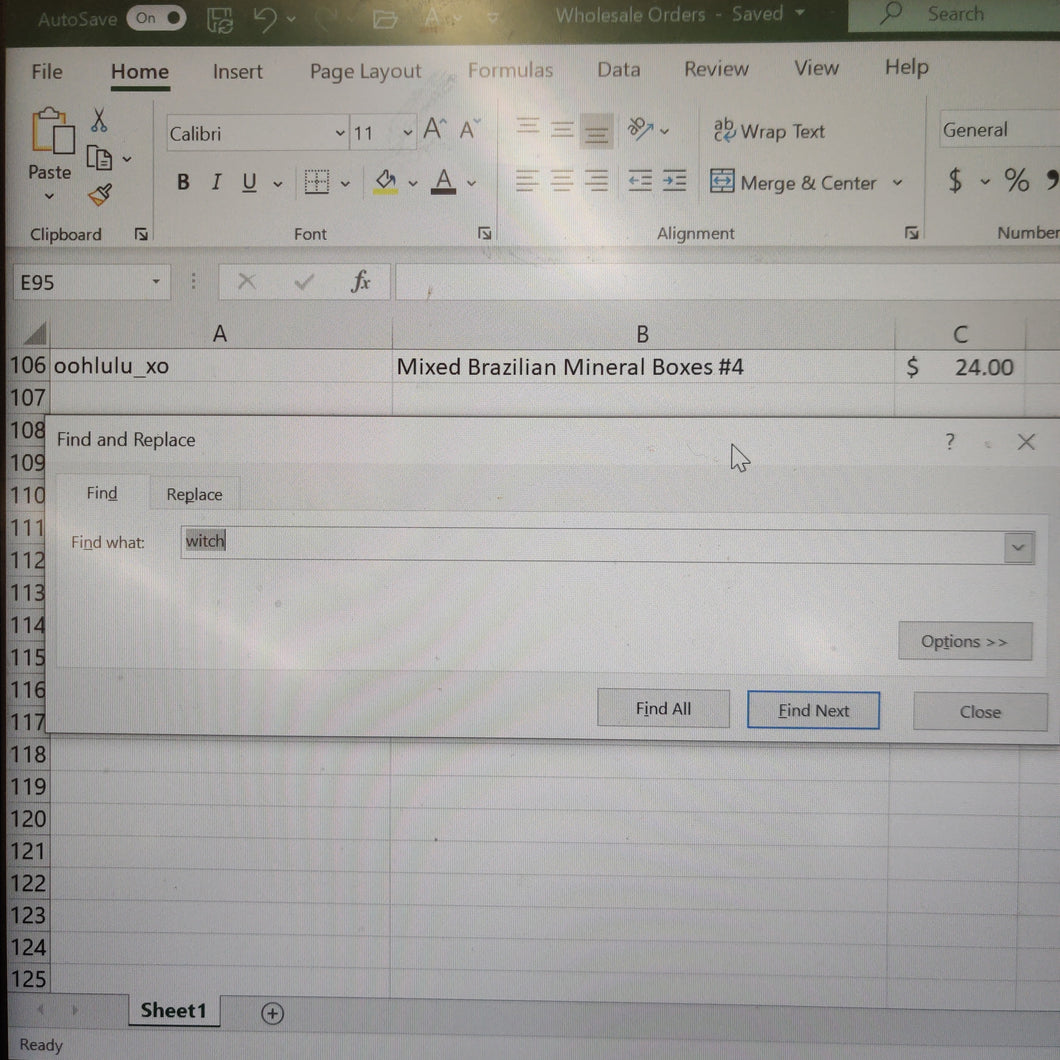Switch to the Replace tab
This screenshot has height=1060, width=1060.
point(194,494)
